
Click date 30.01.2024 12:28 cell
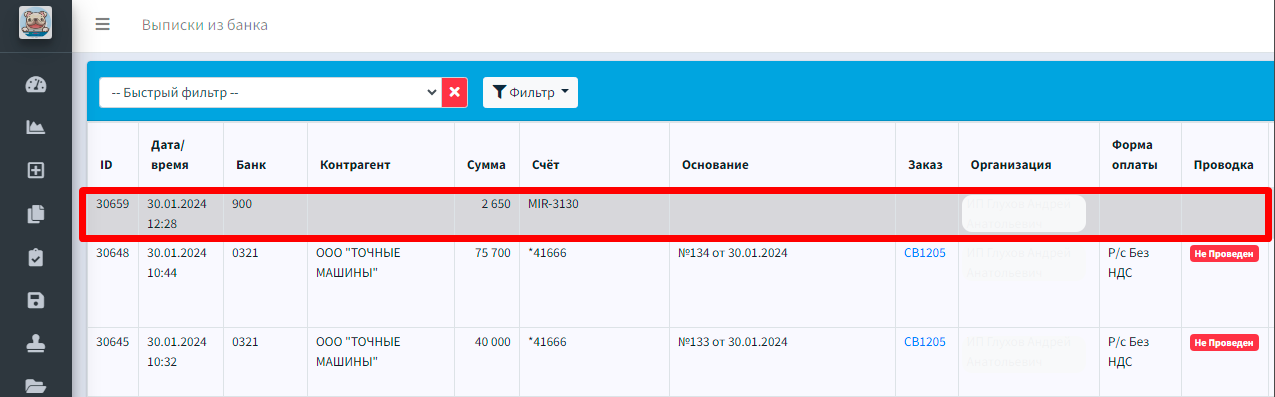177,214
